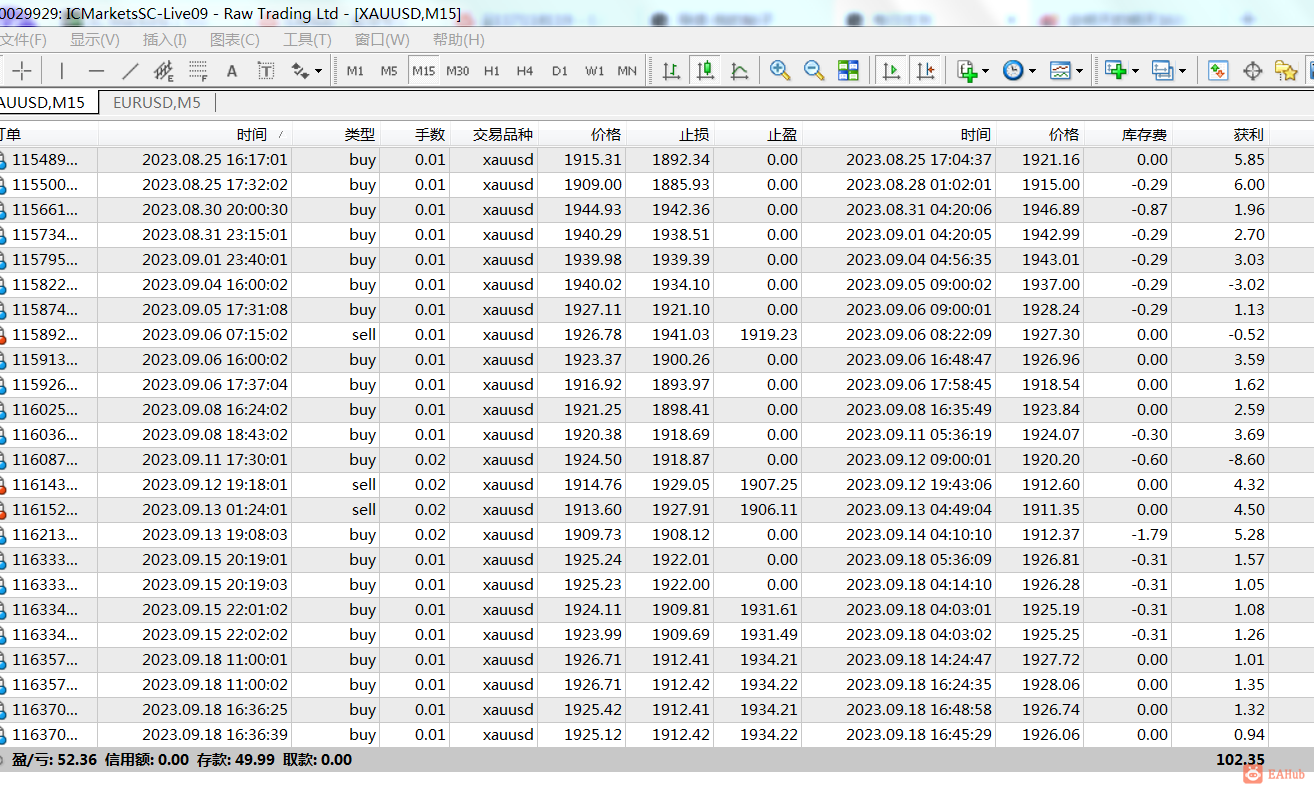Open the Navigator folder-star icon
The image size is (1314, 789).
point(1286,71)
